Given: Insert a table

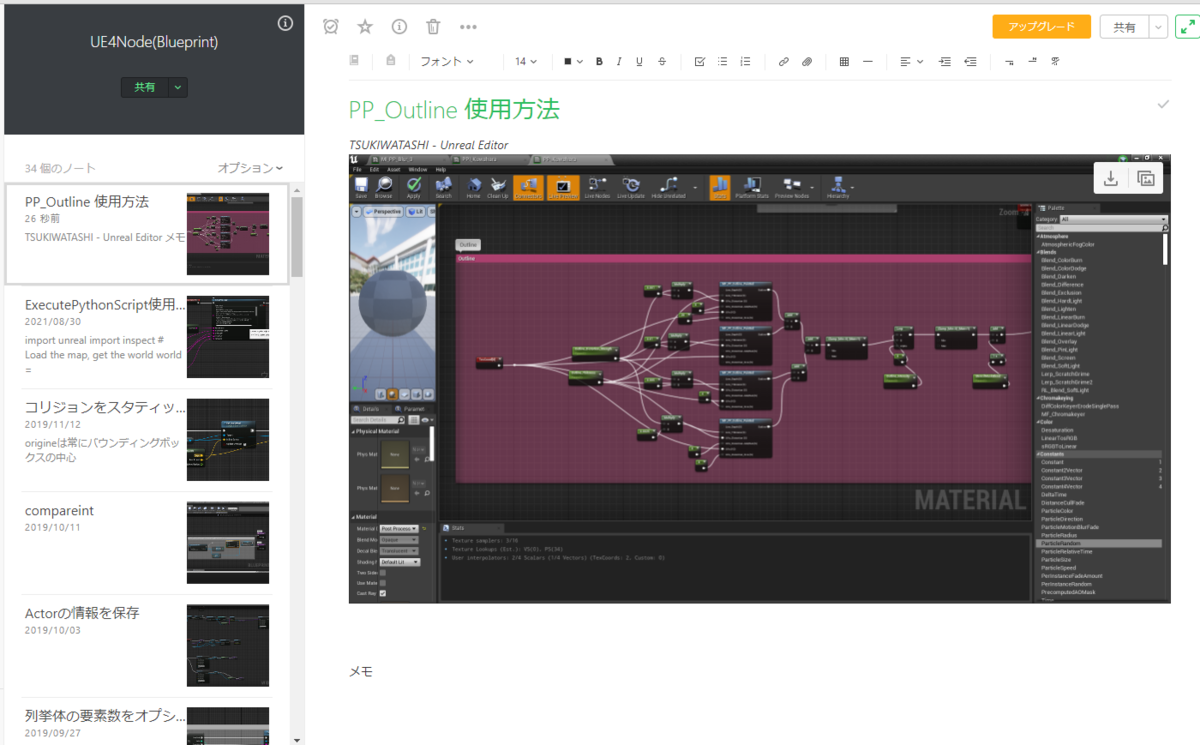Looking at the screenshot, I should [844, 62].
